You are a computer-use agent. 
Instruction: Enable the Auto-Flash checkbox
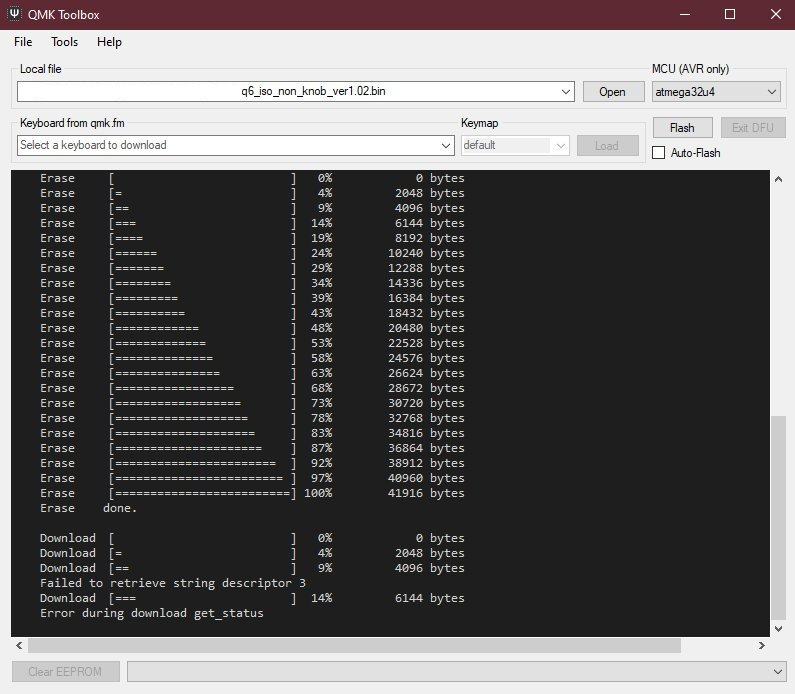658,153
